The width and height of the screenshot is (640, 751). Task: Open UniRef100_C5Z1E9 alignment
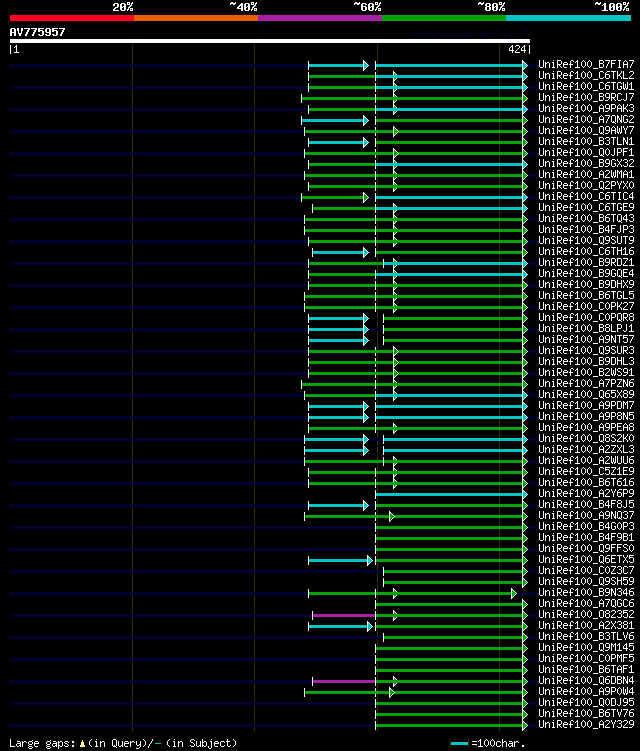pos(586,472)
